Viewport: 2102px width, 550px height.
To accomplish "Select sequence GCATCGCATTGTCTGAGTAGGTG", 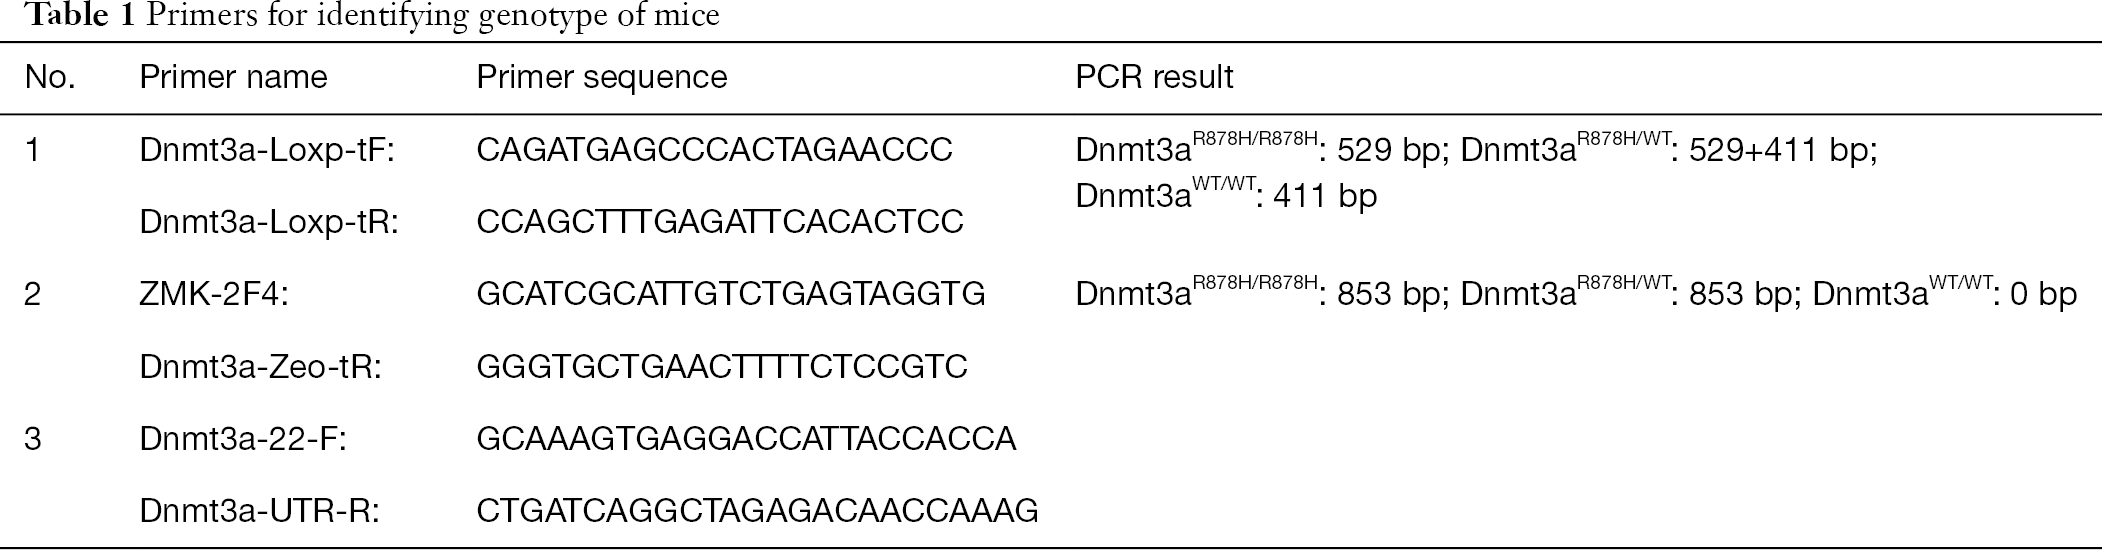I will 731,294.
